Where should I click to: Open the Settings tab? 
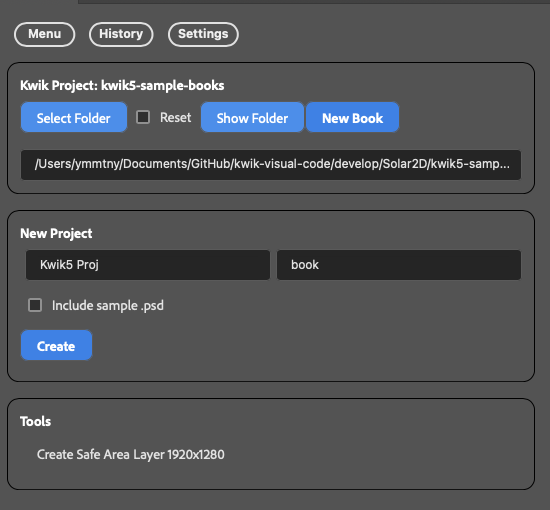tap(203, 34)
